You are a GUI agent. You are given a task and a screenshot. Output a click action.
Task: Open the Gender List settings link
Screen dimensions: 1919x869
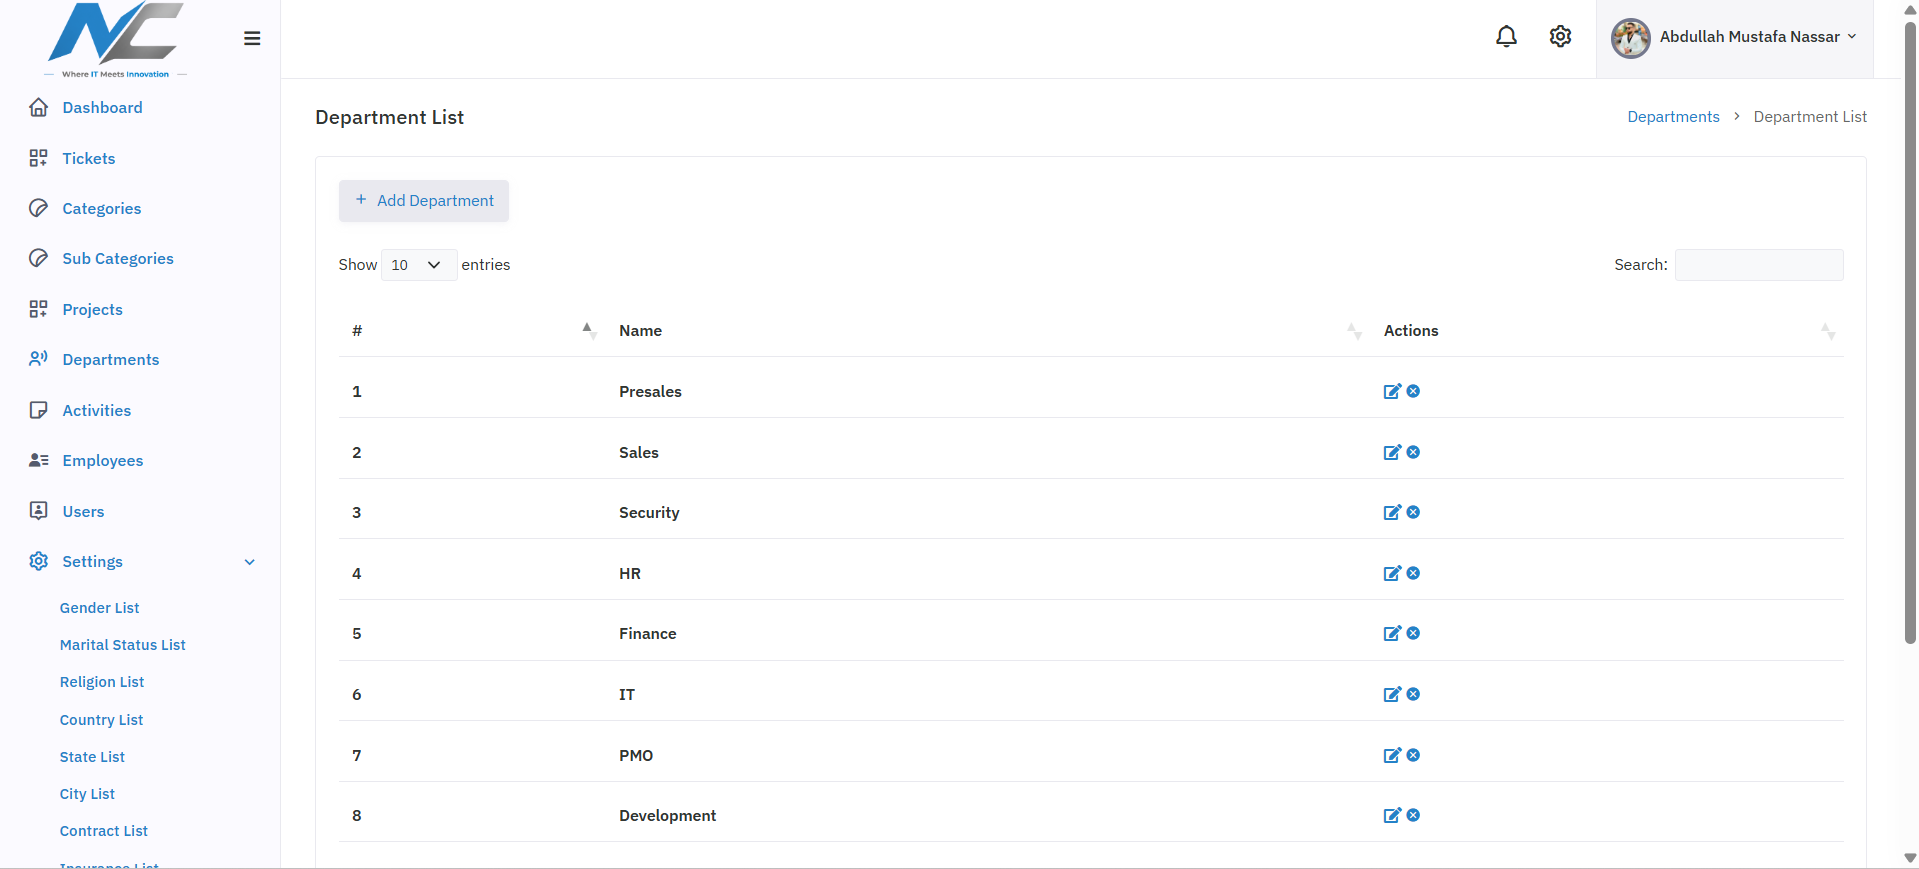(99, 608)
